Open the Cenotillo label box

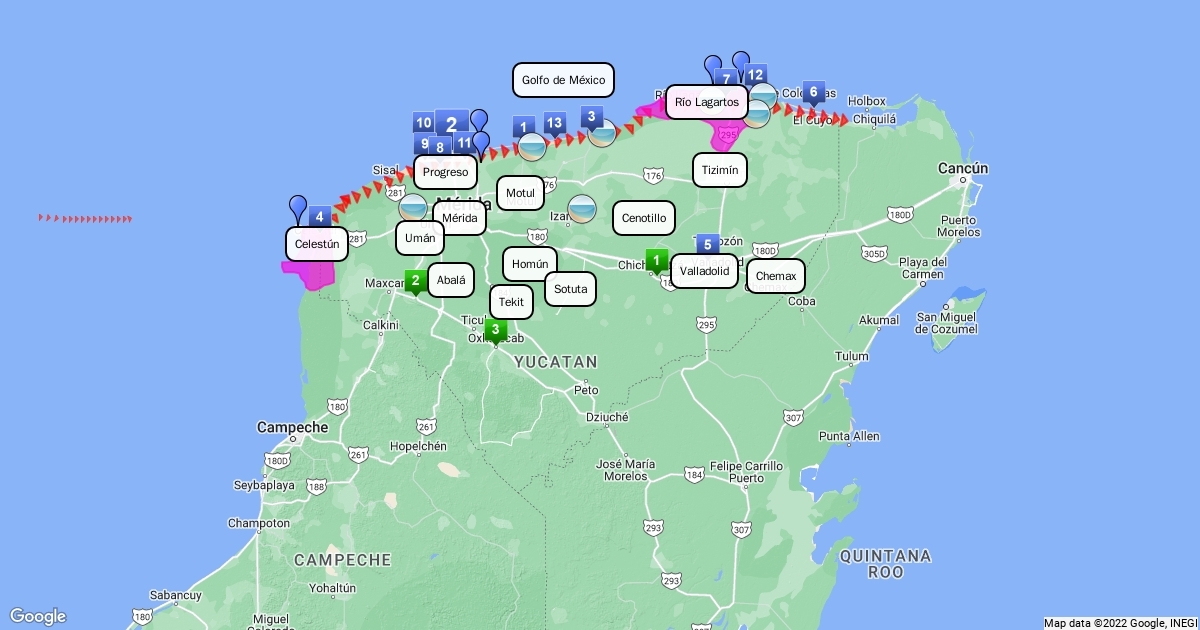644,218
